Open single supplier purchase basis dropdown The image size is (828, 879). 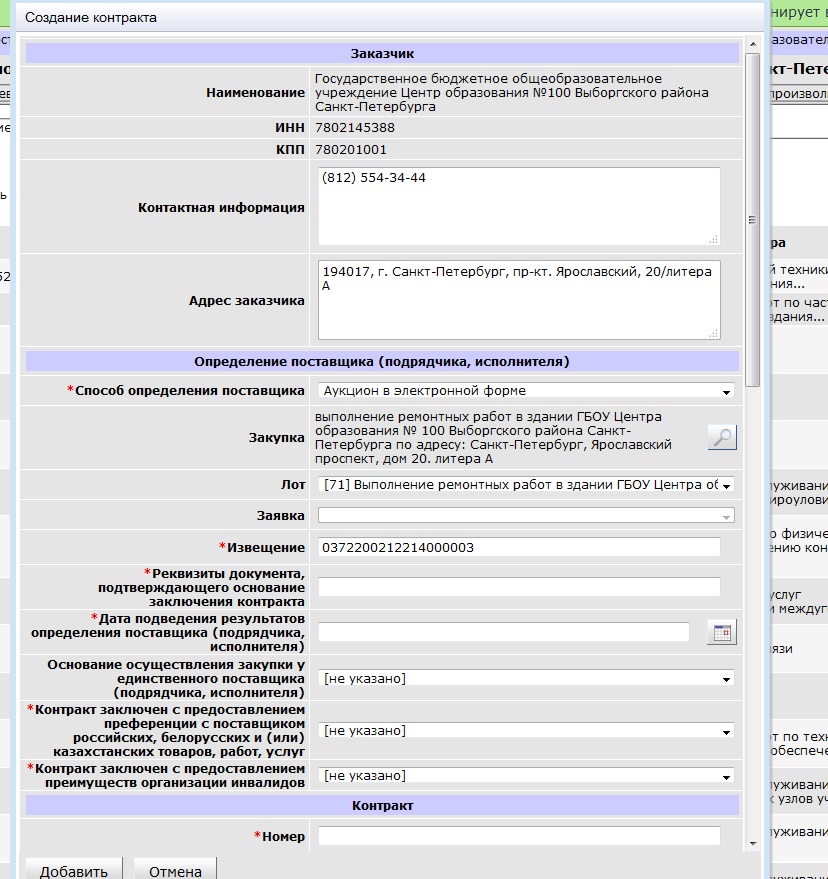pyautogui.click(x=526, y=679)
